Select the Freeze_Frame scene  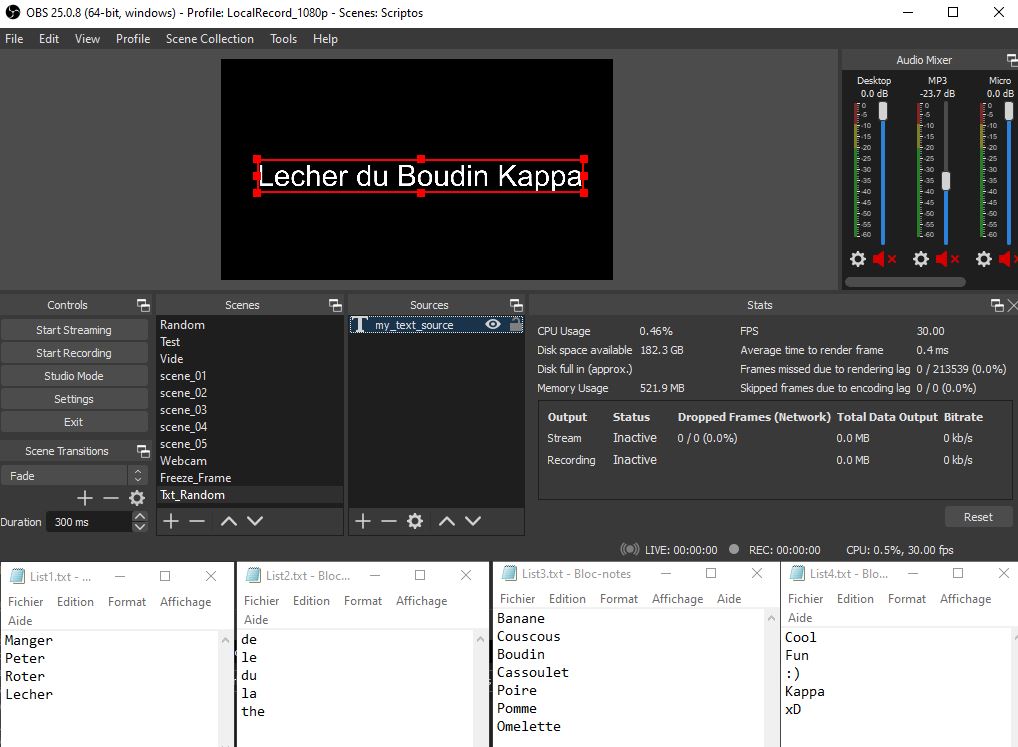coord(249,478)
